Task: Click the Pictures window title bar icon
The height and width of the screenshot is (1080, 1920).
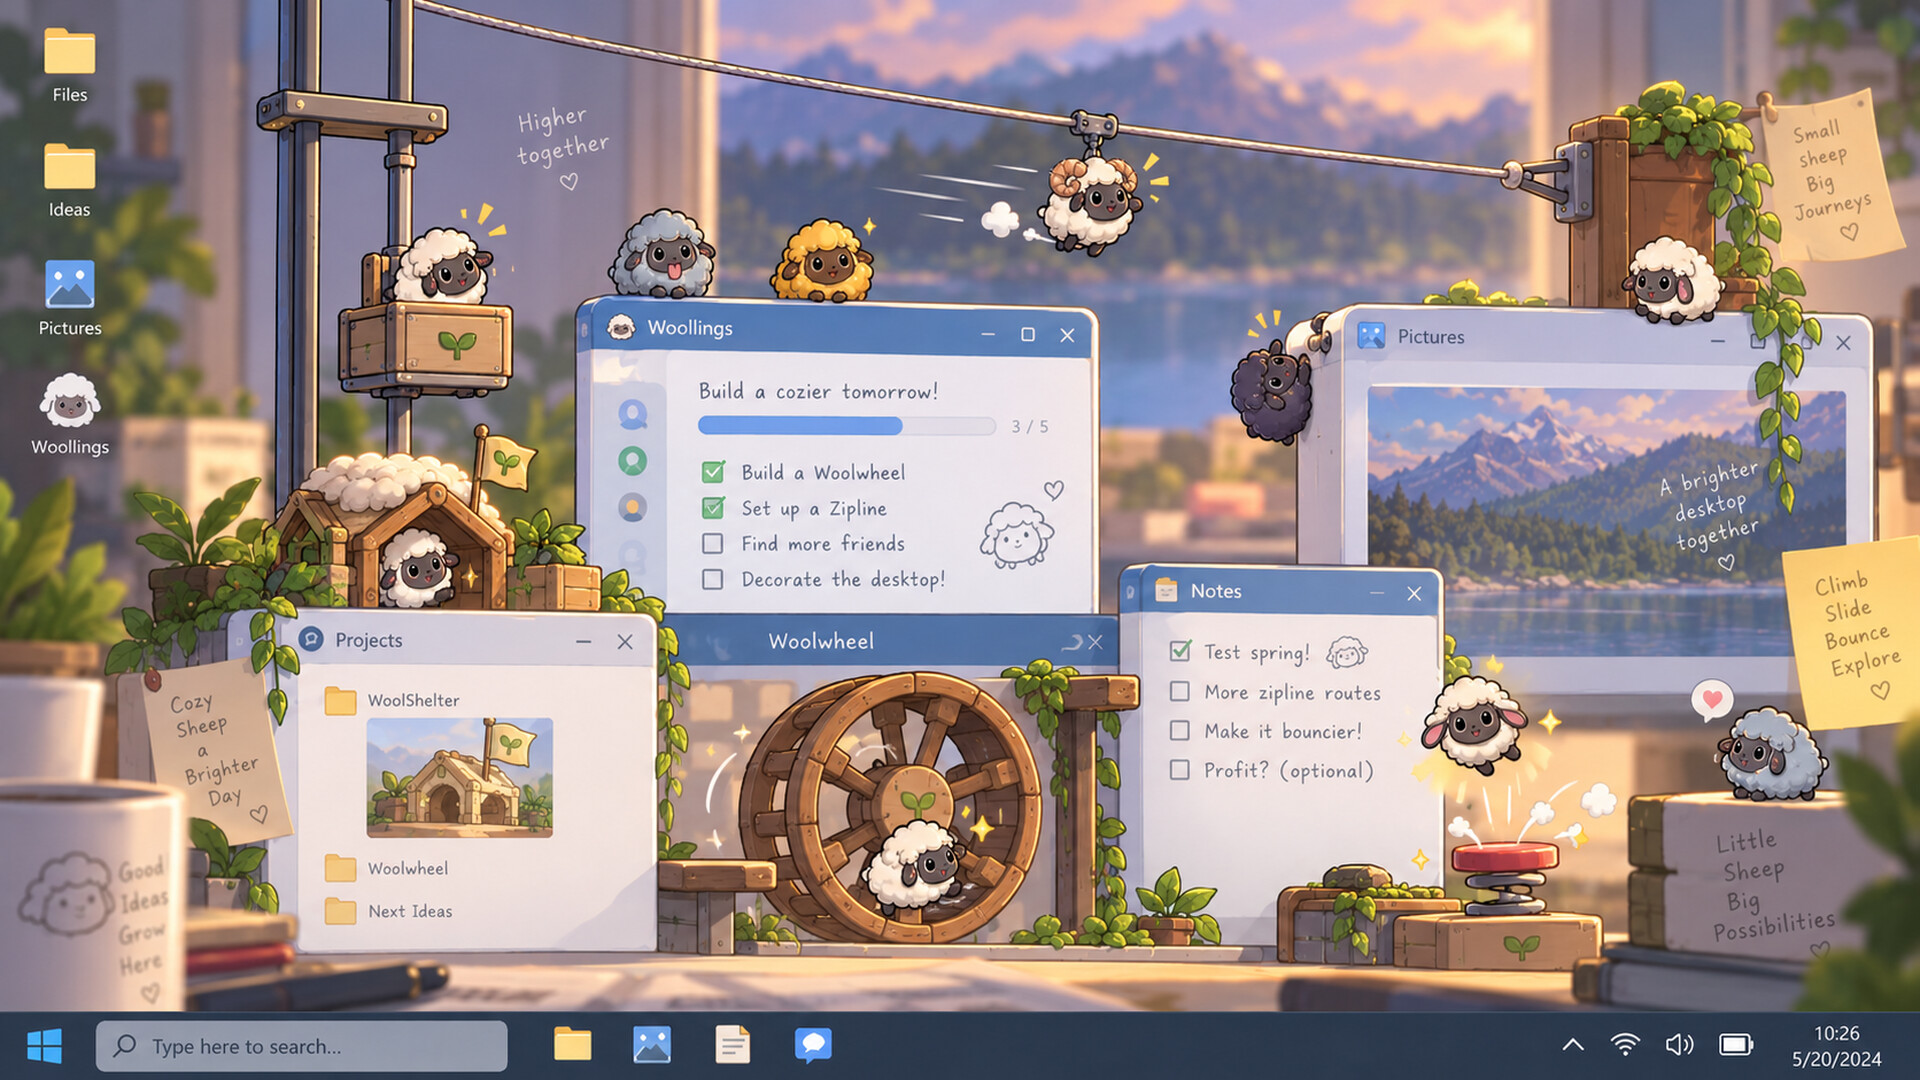Action: pos(1371,336)
